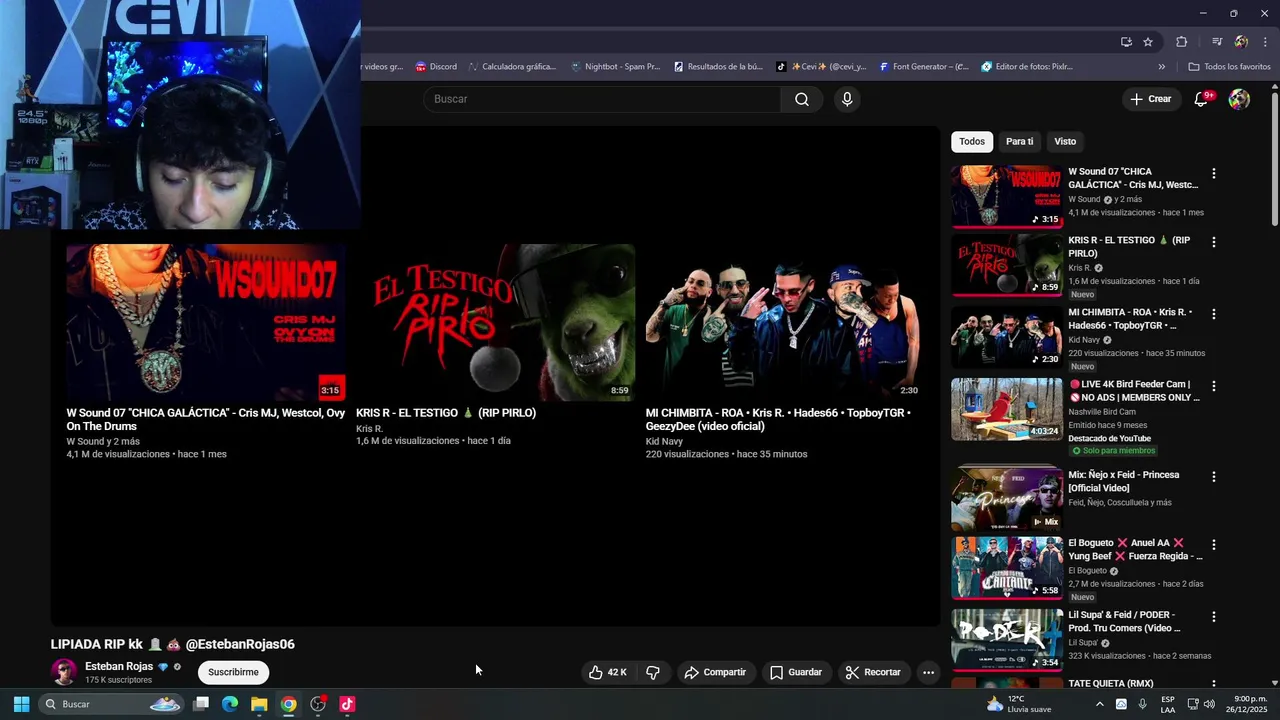Click the Crear button

1151,99
